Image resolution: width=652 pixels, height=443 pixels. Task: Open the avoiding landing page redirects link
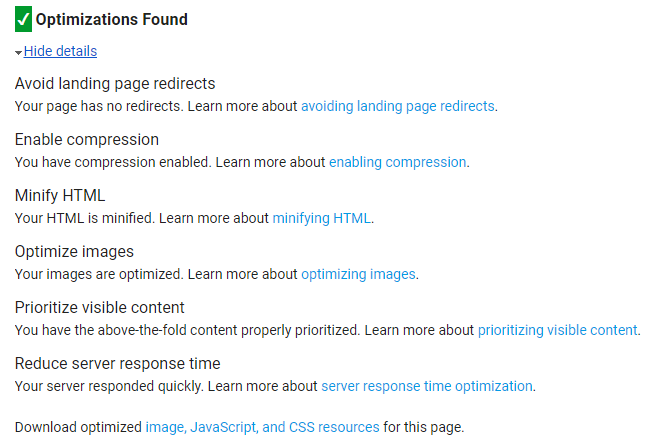(x=398, y=106)
